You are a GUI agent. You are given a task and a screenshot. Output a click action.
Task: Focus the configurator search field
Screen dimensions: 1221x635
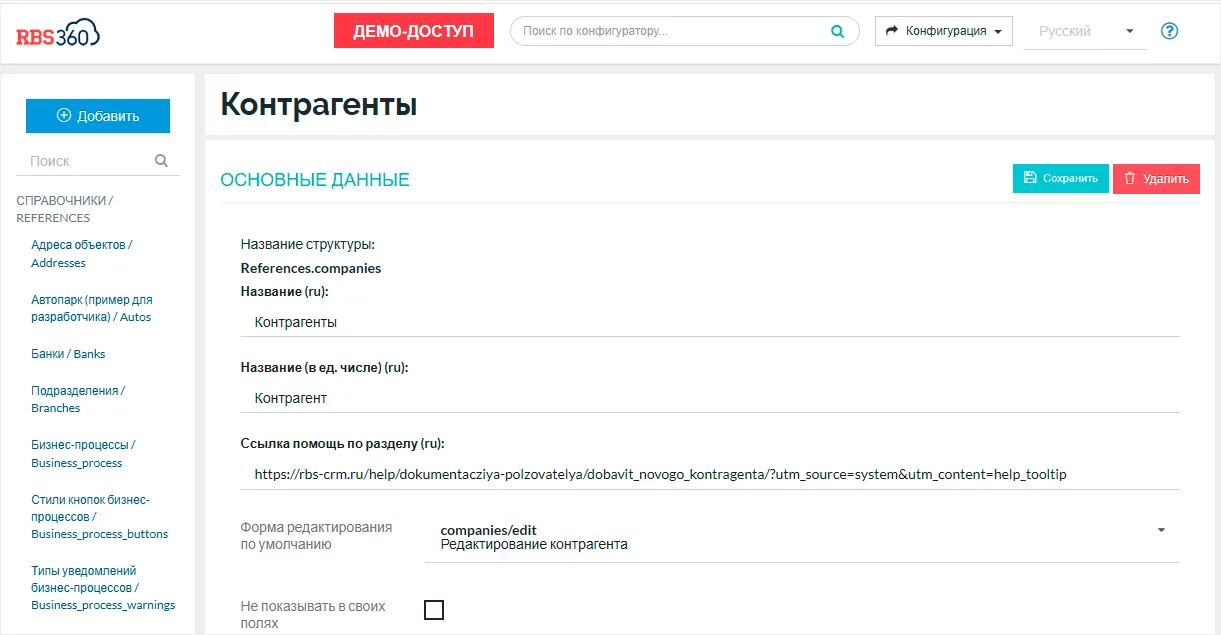point(670,31)
